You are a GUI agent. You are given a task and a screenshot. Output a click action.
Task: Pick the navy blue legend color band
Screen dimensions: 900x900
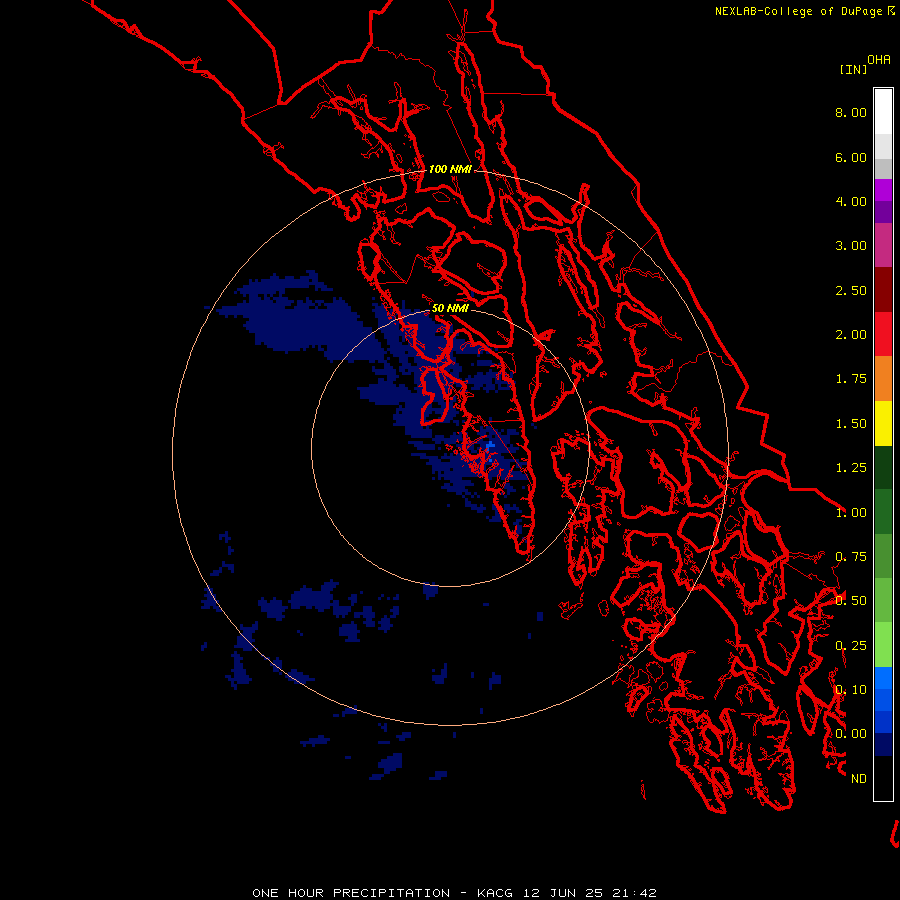click(x=883, y=744)
